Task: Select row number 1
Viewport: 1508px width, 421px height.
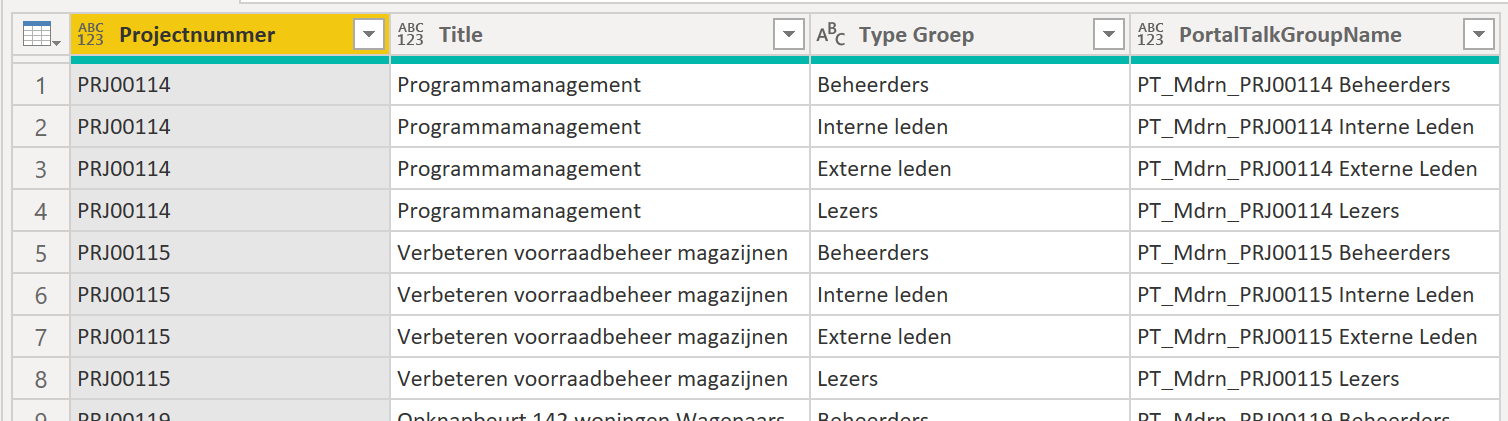Action: pos(41,85)
